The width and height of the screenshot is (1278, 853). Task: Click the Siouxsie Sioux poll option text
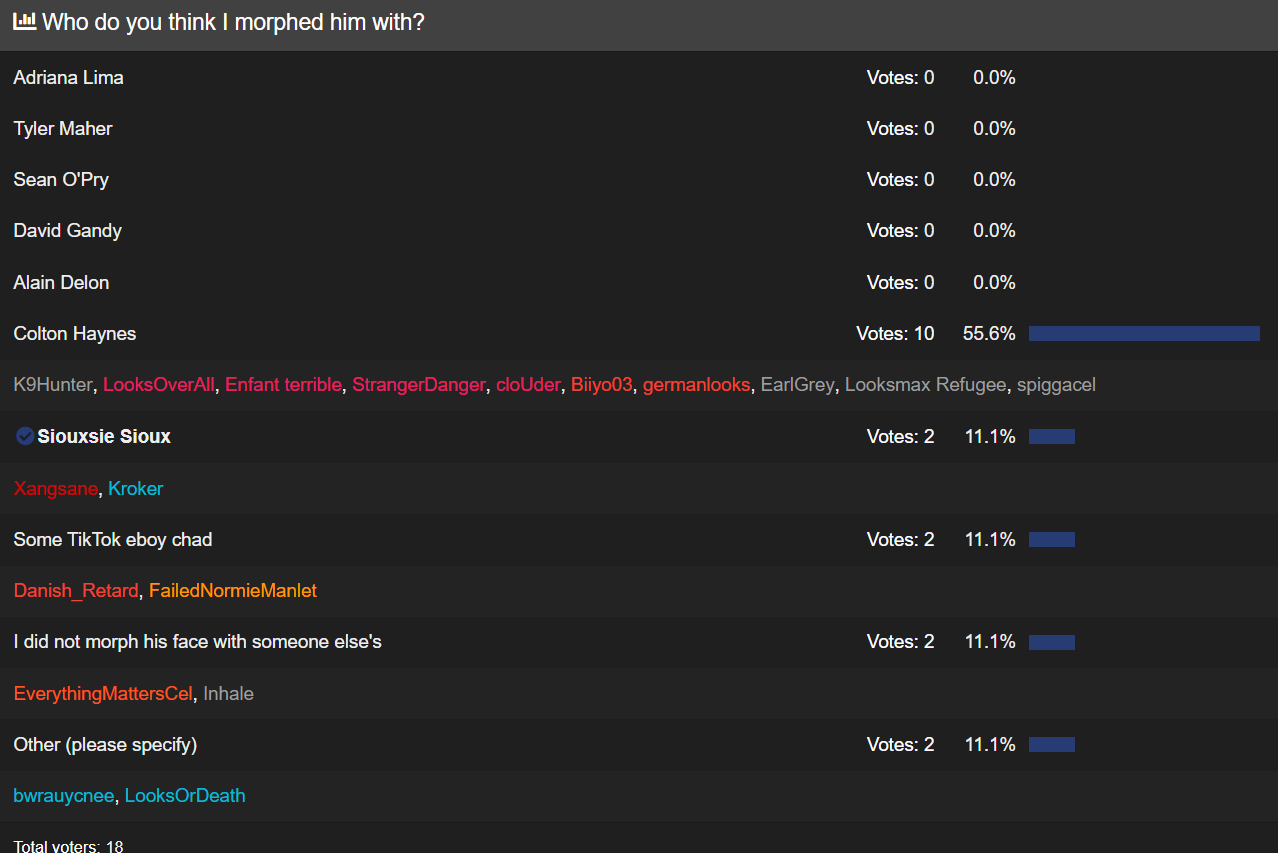pos(104,436)
